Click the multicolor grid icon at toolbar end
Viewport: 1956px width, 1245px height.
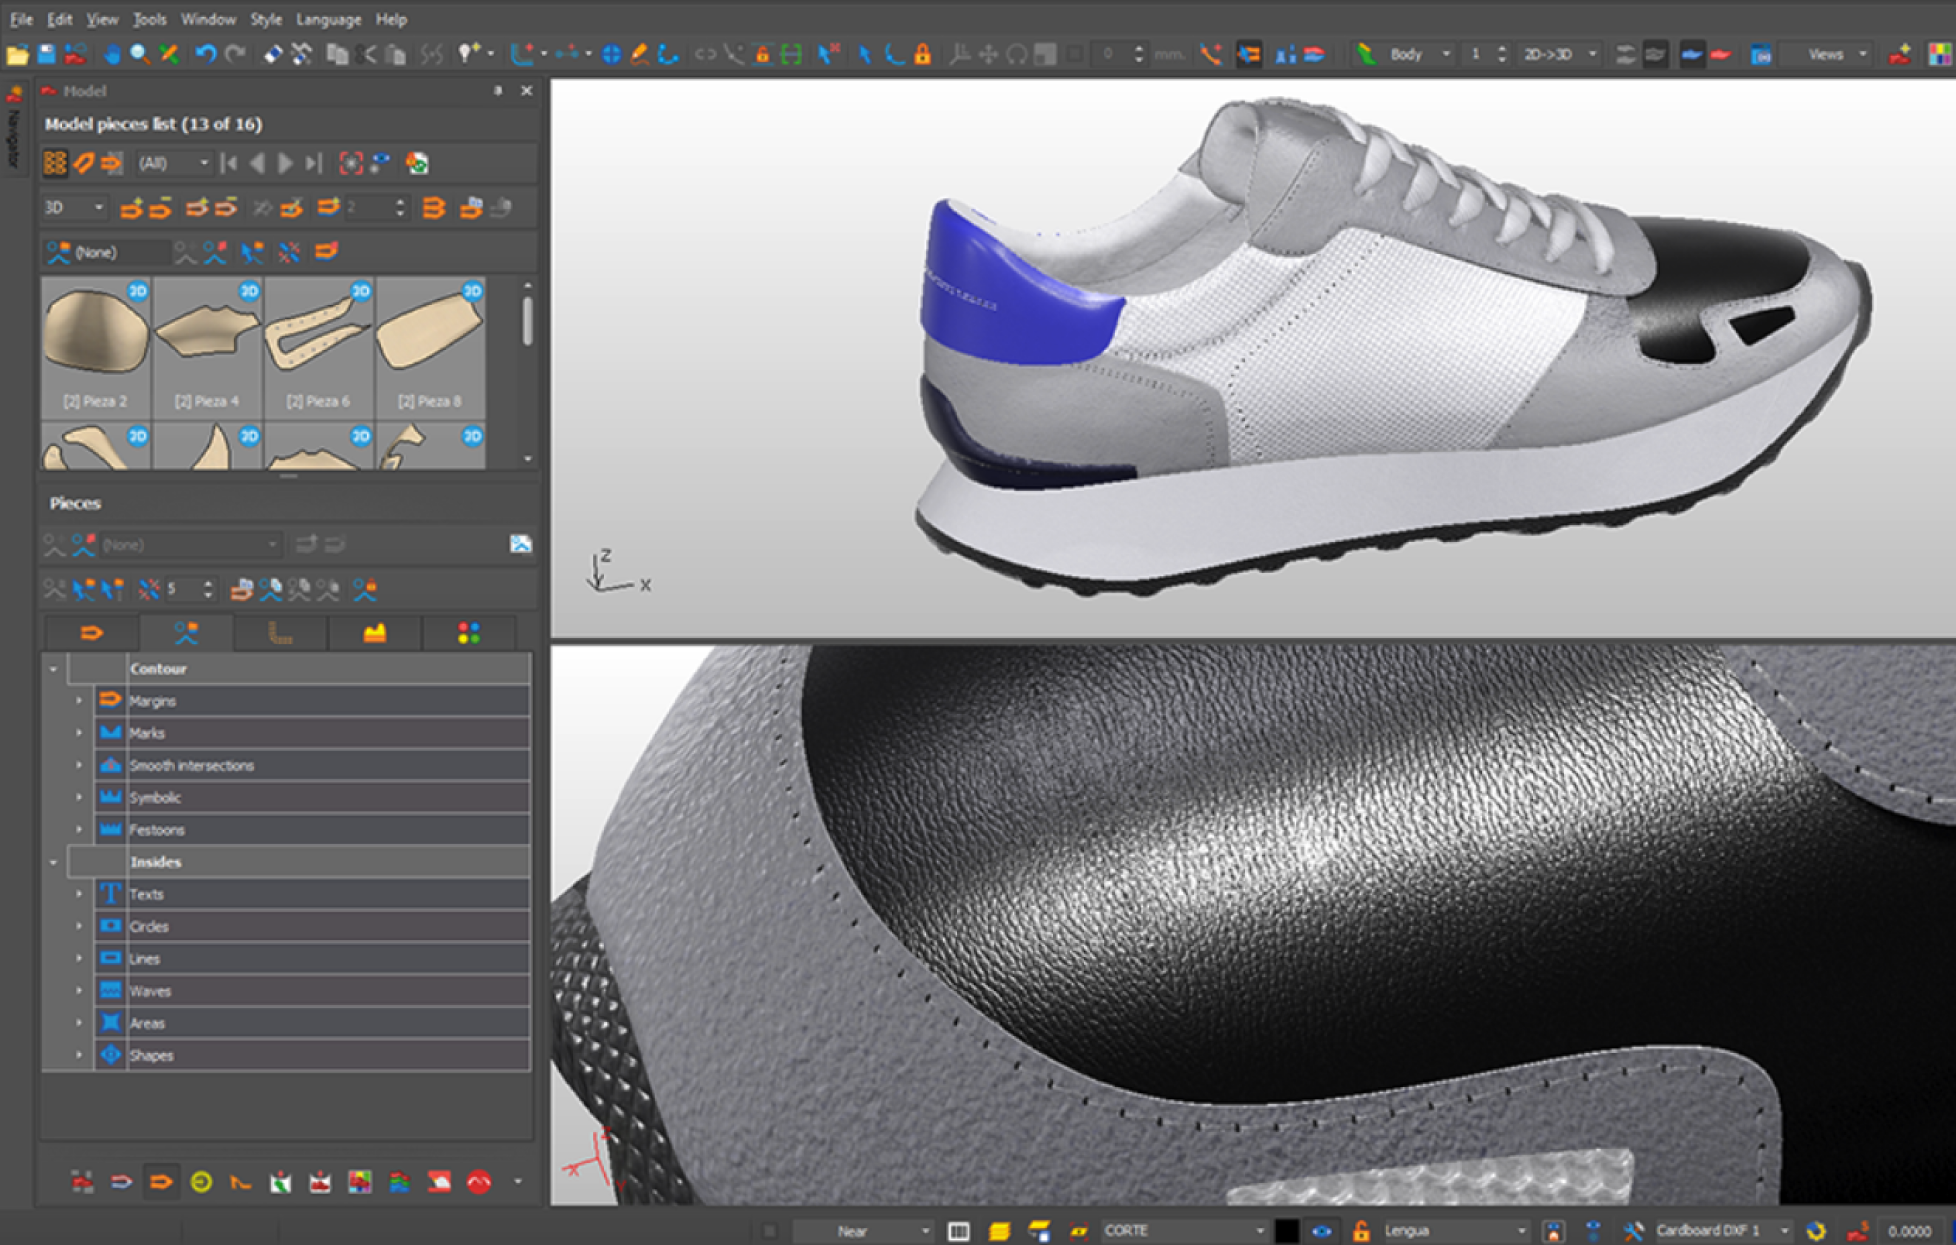pyautogui.click(x=1940, y=54)
